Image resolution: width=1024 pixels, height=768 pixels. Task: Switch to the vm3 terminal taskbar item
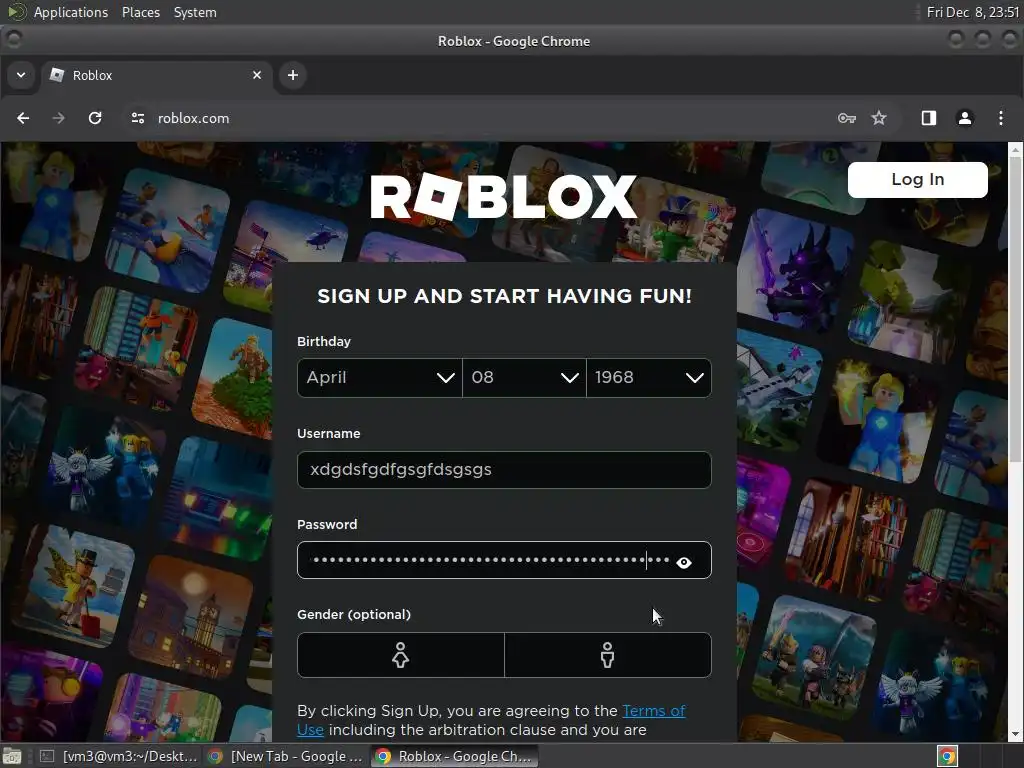(x=118, y=756)
